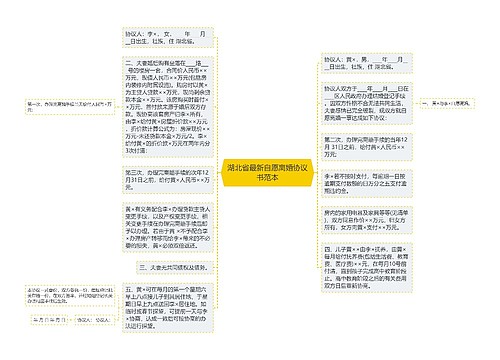Select the small node starting 第一次
500x360 pixels.
pyautogui.click(x=70, y=107)
